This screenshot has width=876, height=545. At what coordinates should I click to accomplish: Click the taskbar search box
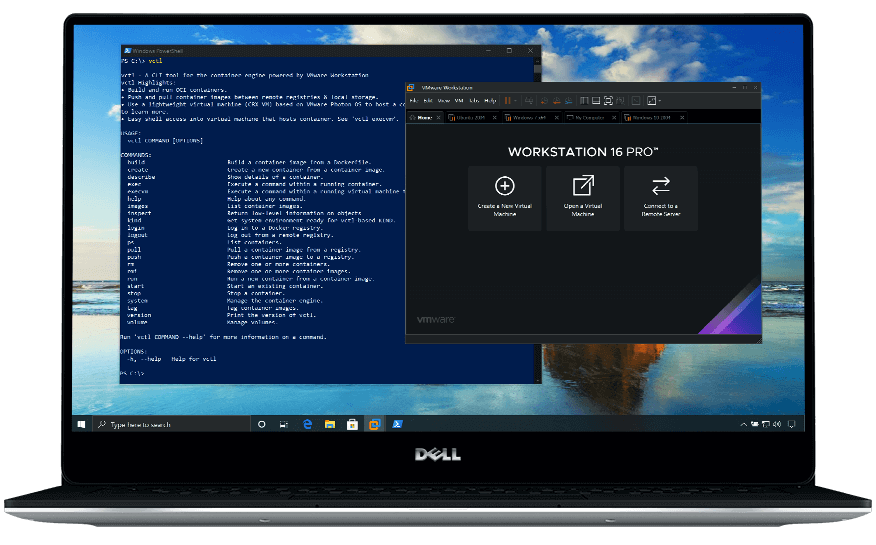(170, 424)
